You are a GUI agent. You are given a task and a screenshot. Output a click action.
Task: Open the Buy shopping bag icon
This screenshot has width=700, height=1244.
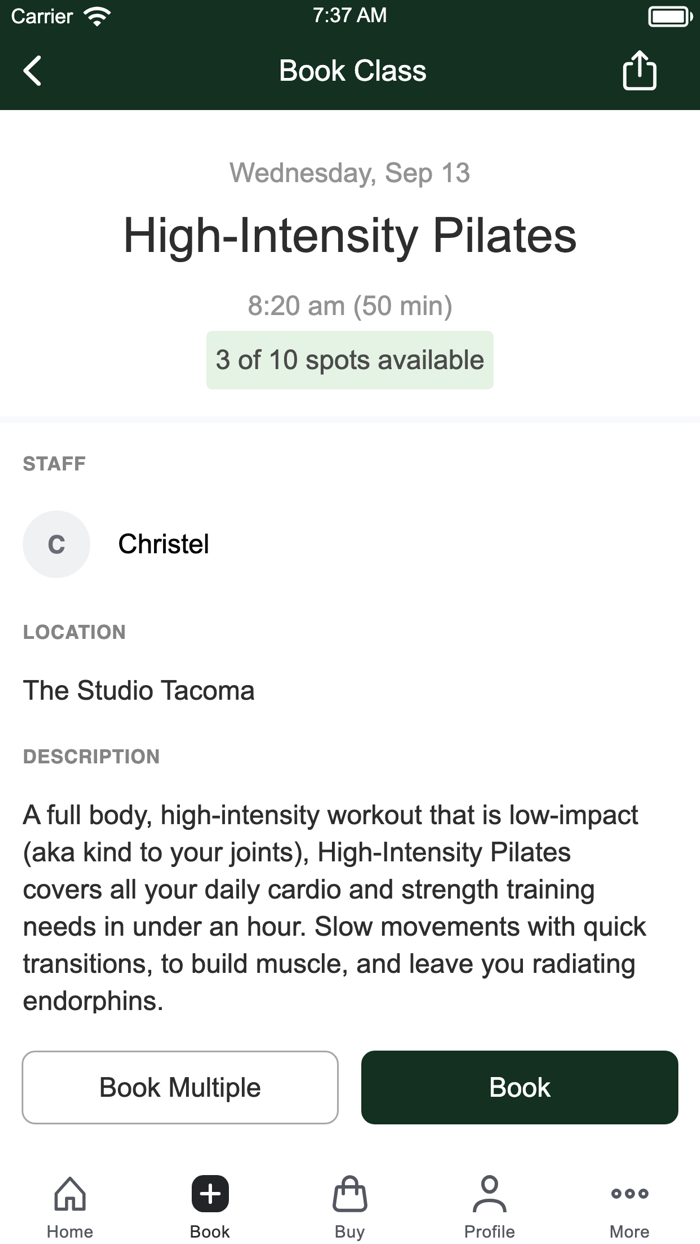[349, 1192]
